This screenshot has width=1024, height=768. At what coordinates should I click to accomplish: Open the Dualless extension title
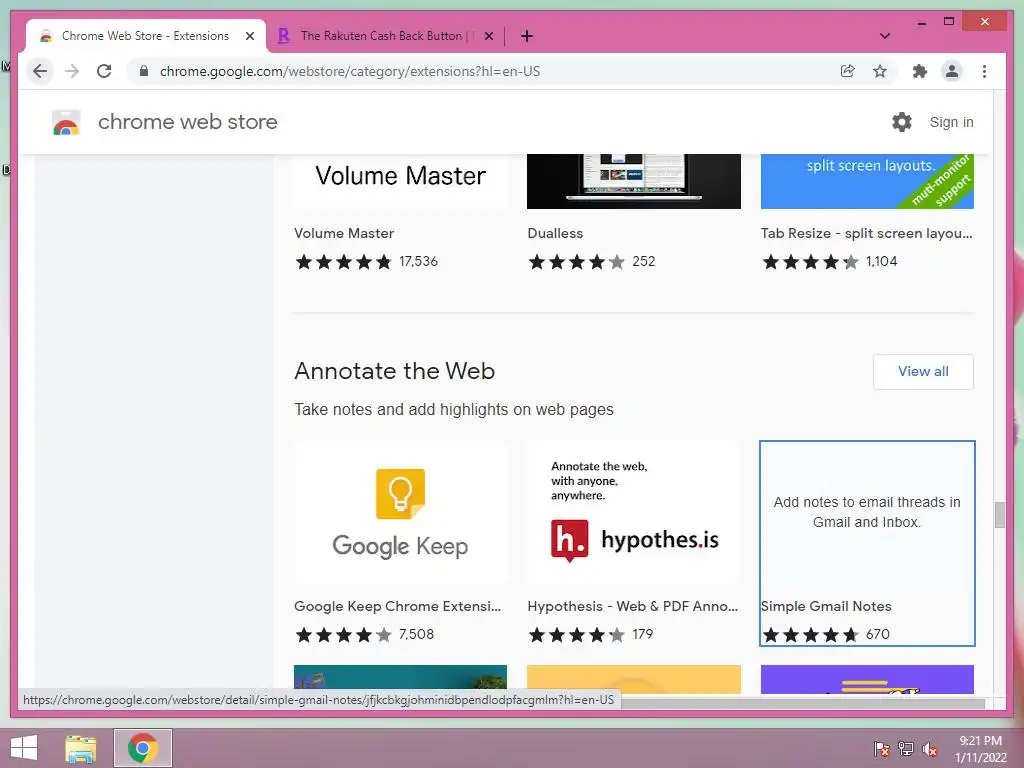(555, 233)
